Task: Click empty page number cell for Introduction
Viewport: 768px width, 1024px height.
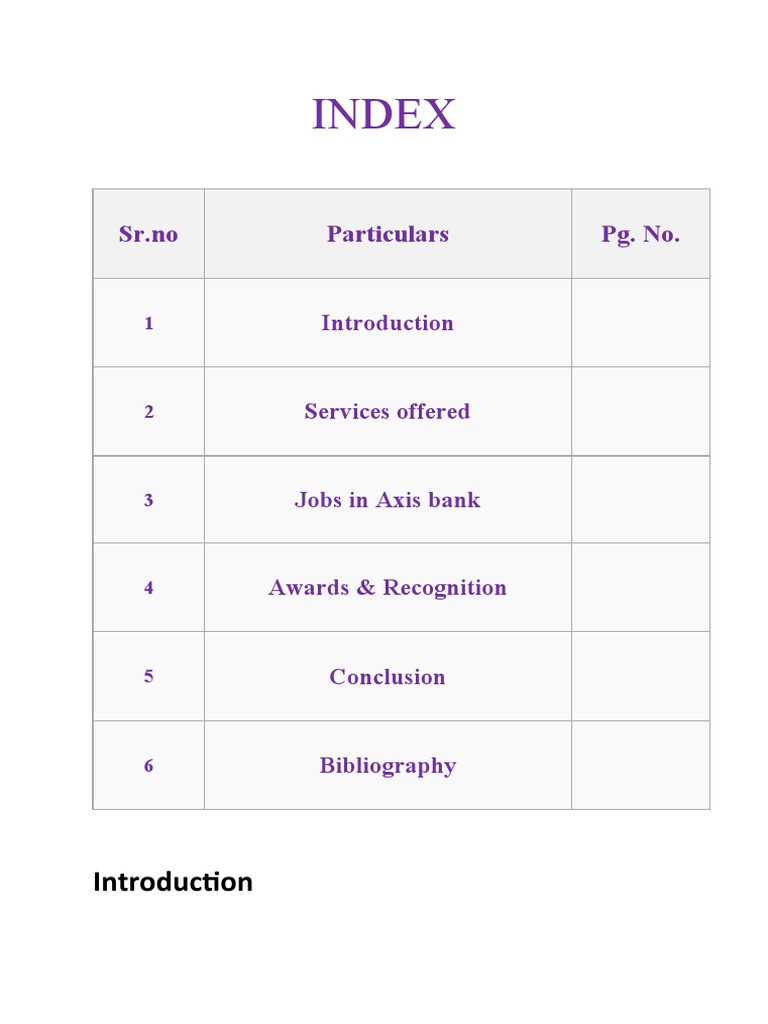Action: 640,323
